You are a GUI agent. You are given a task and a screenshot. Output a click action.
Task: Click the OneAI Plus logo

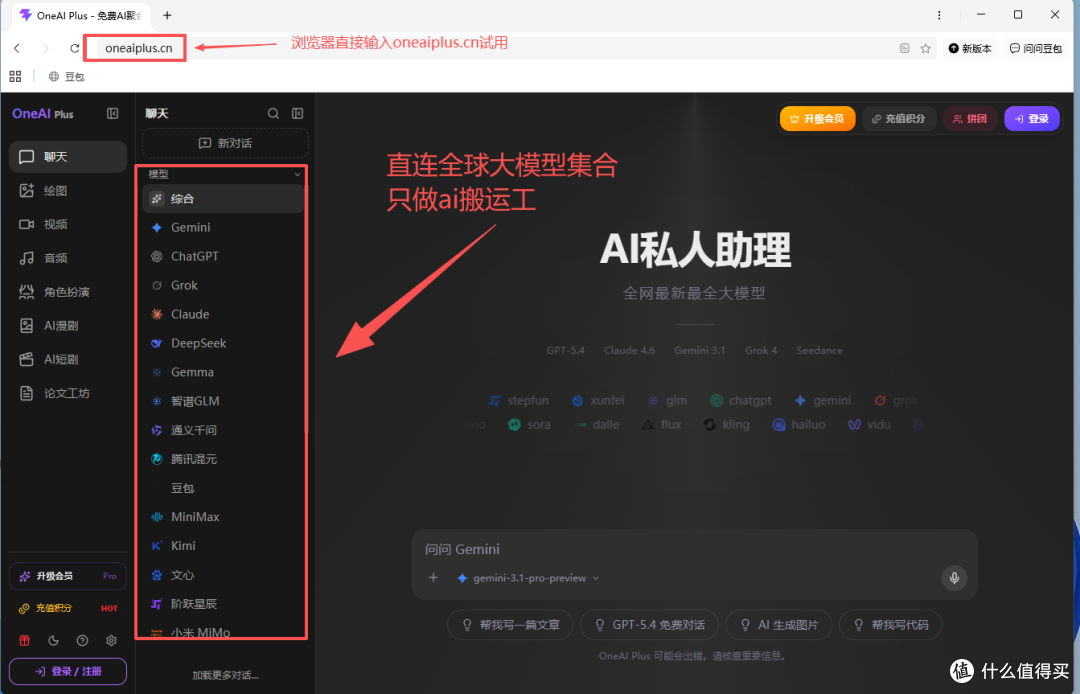coord(43,114)
